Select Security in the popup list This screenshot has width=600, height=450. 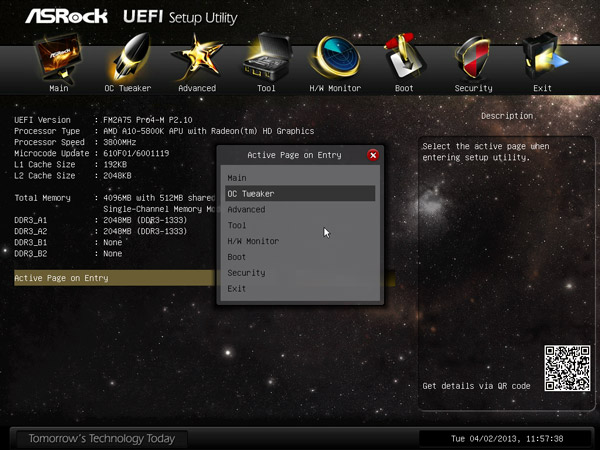pos(300,273)
